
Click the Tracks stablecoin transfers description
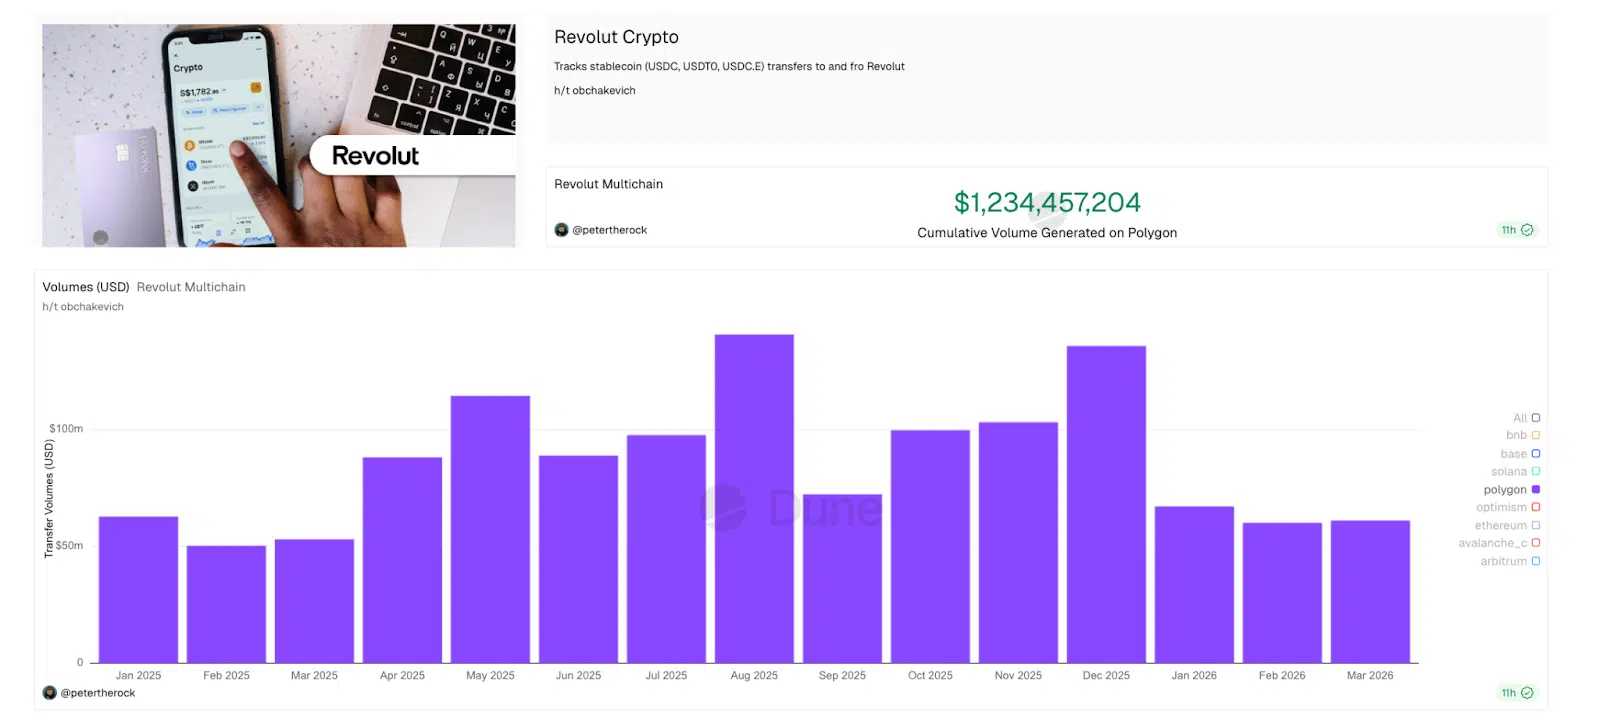[729, 67]
